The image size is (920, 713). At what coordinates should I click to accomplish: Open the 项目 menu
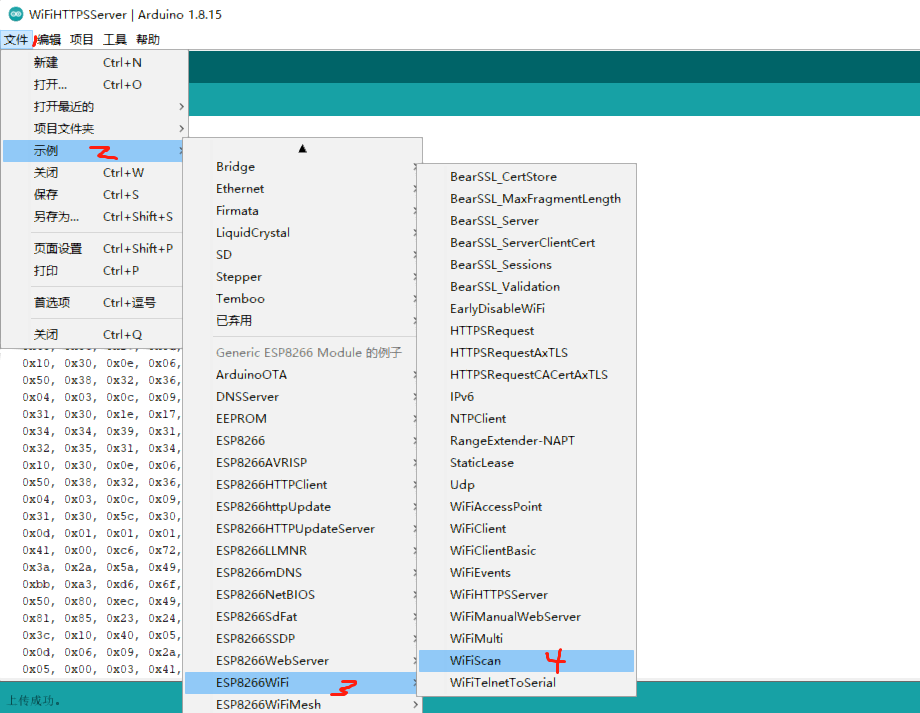coord(82,39)
